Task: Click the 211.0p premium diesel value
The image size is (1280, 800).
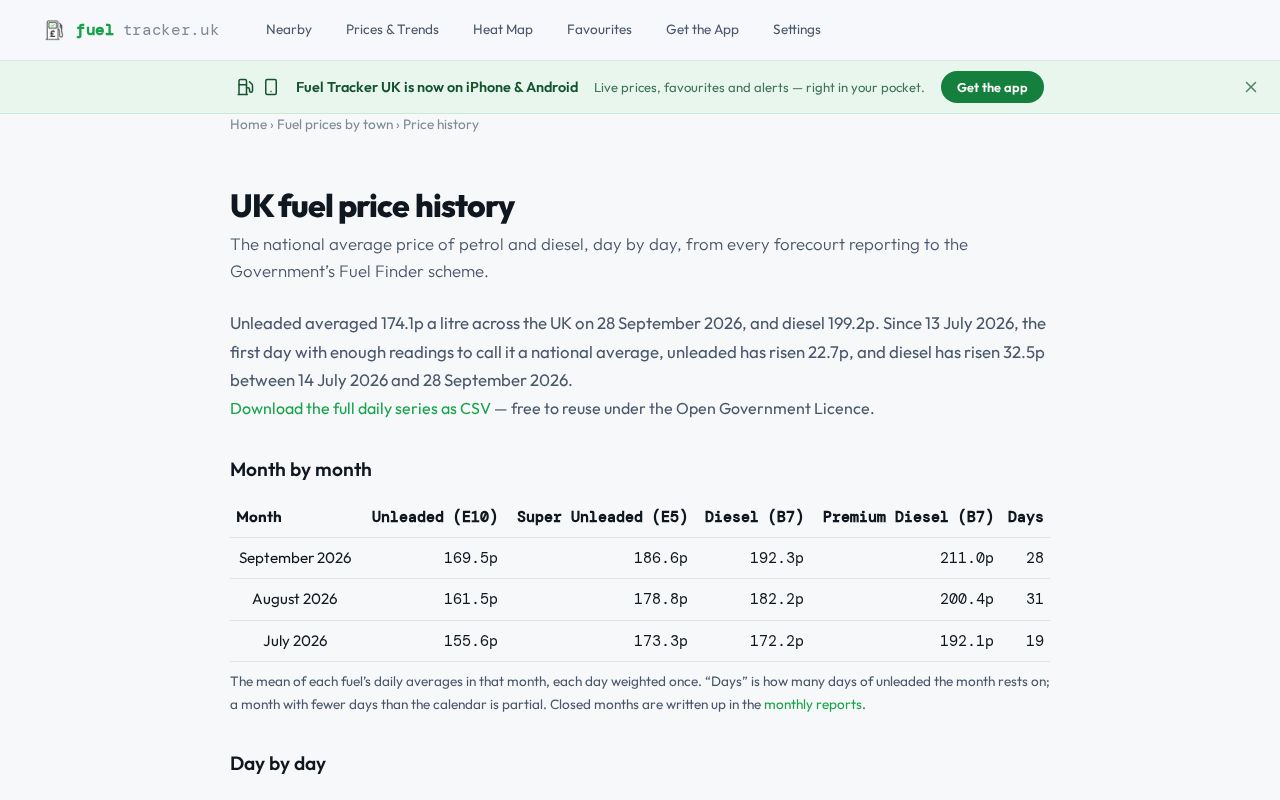Action: pyautogui.click(x=966, y=558)
